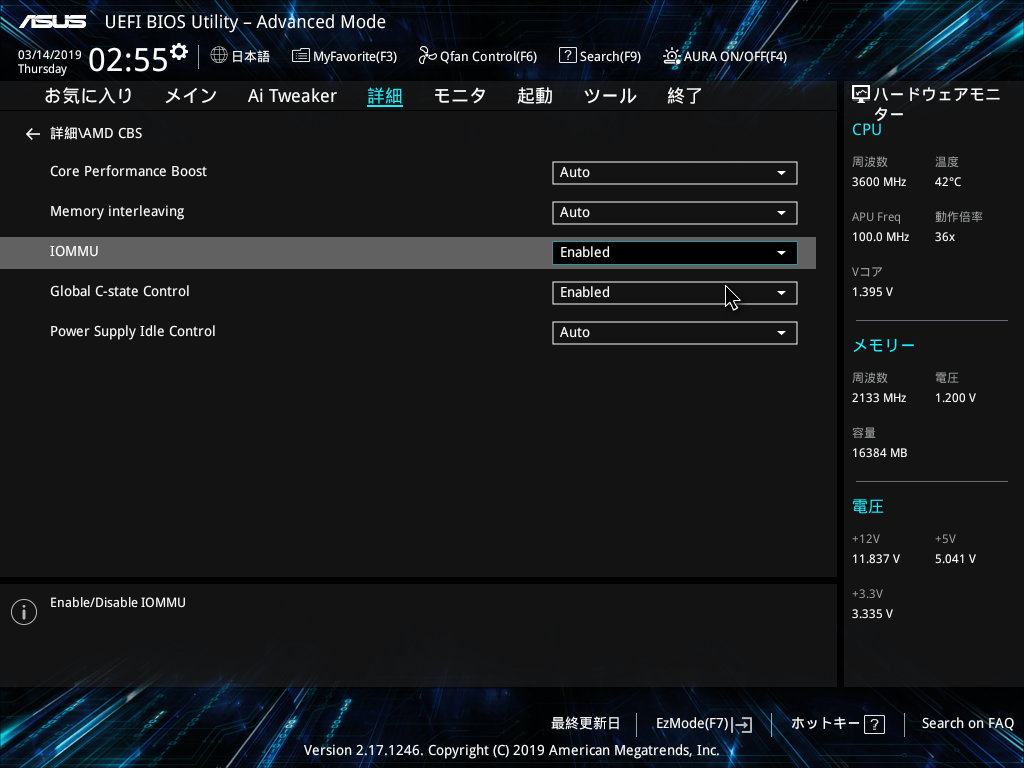The width and height of the screenshot is (1024, 768).
Task: Switch to 起動 tab
Action: 535,96
